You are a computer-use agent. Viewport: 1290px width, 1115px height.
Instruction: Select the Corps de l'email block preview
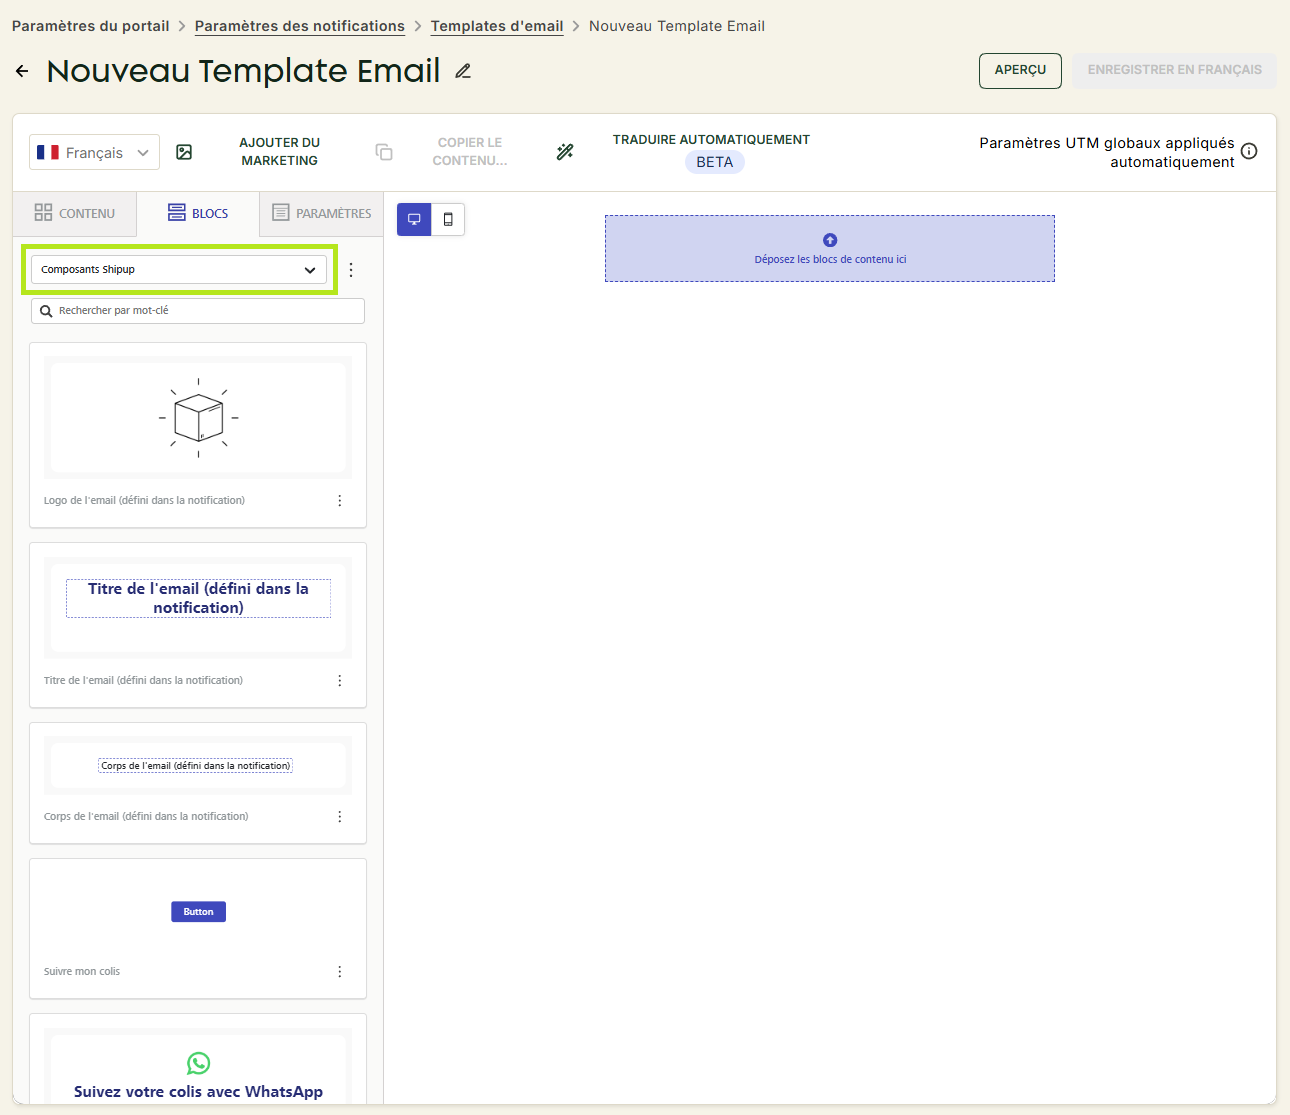198,766
